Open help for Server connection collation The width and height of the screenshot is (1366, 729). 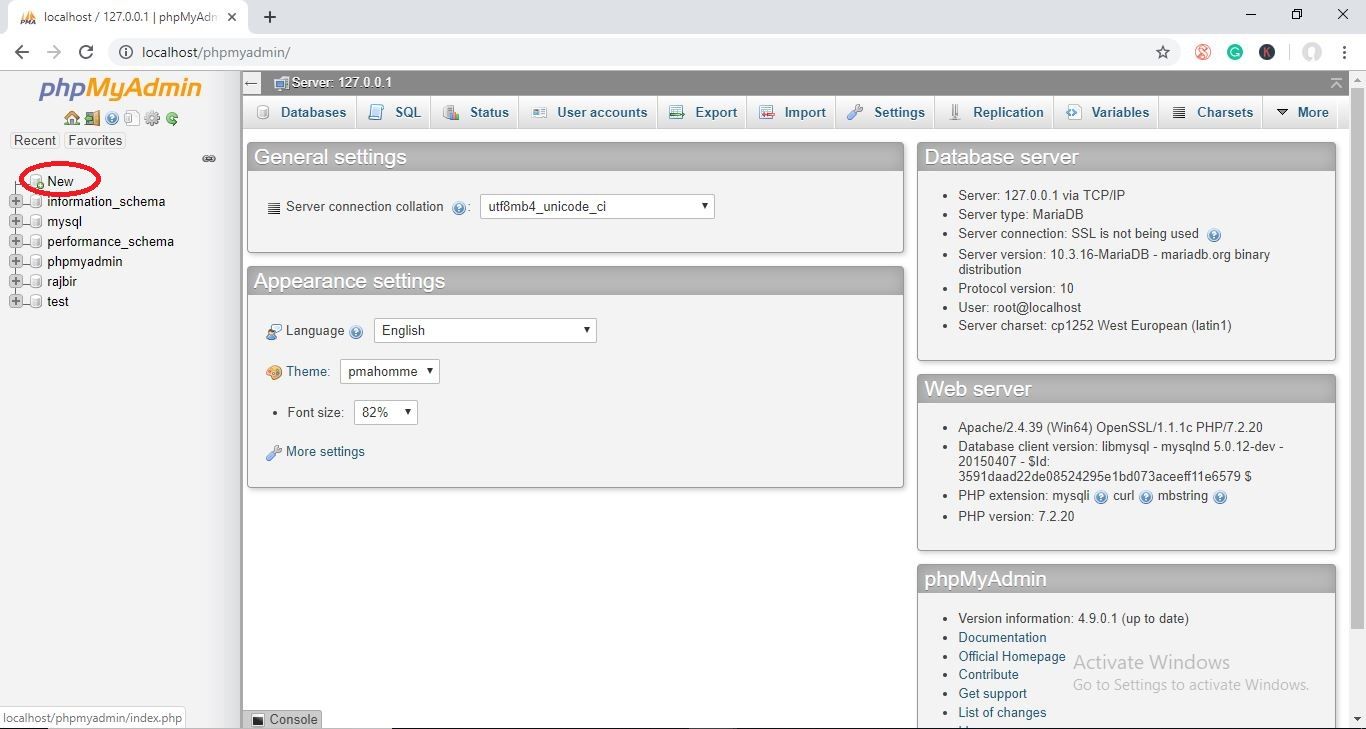pos(459,208)
